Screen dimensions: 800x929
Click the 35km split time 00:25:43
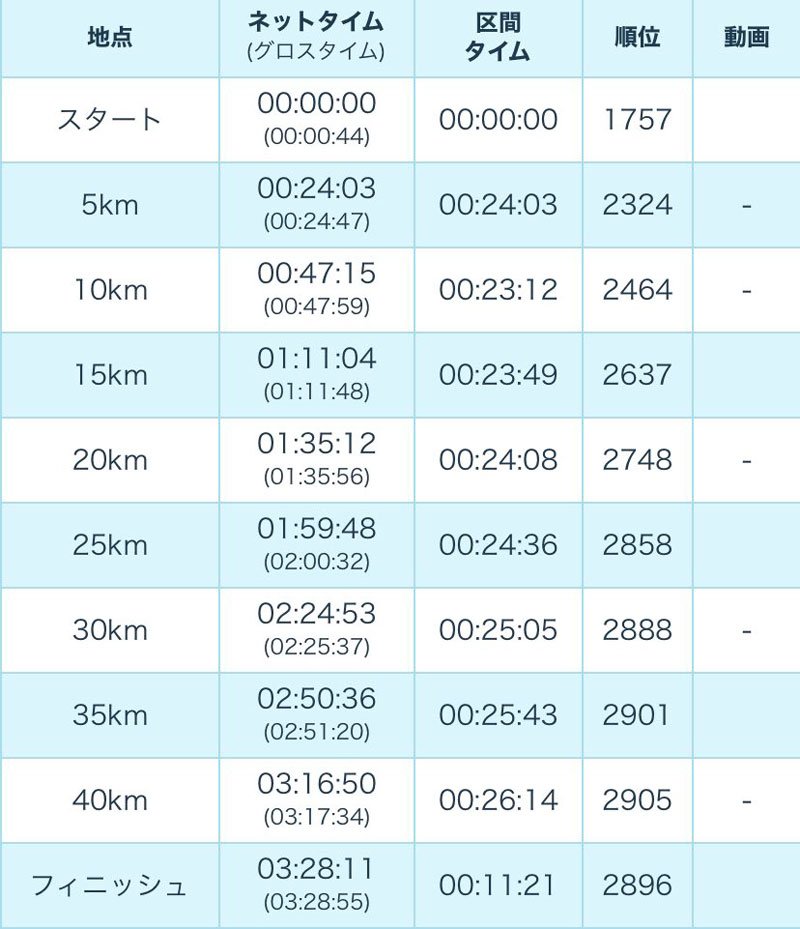coord(498,715)
